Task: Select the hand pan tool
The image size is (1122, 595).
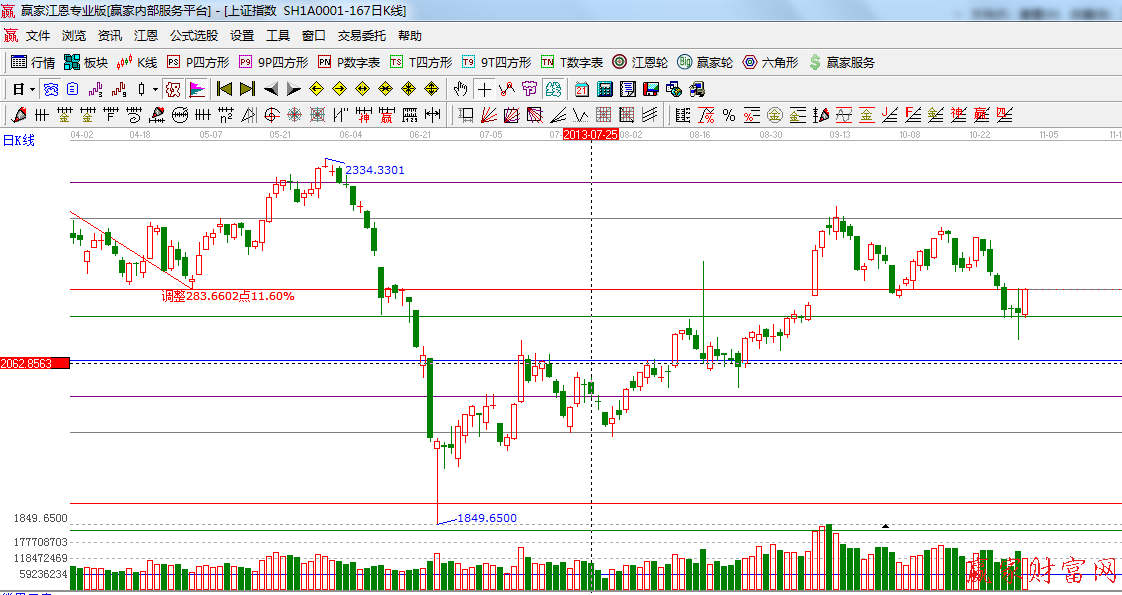Action: point(460,89)
